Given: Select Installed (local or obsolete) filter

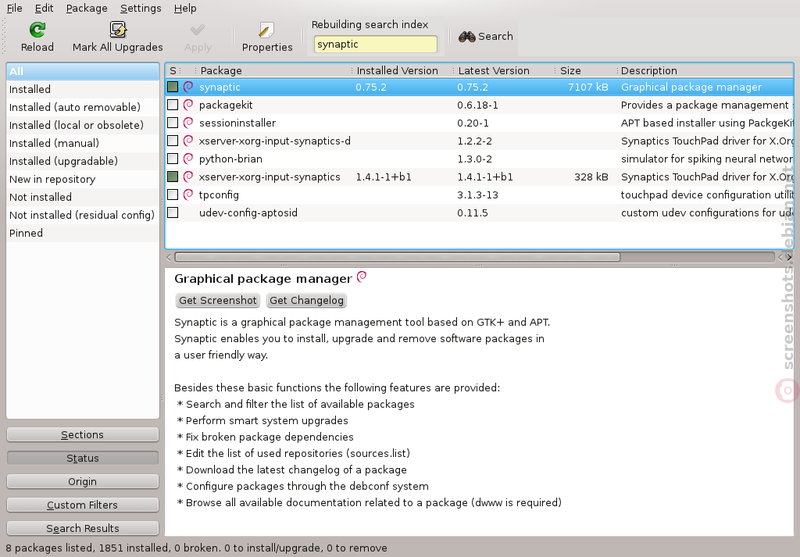Looking at the screenshot, I should coord(83,125).
